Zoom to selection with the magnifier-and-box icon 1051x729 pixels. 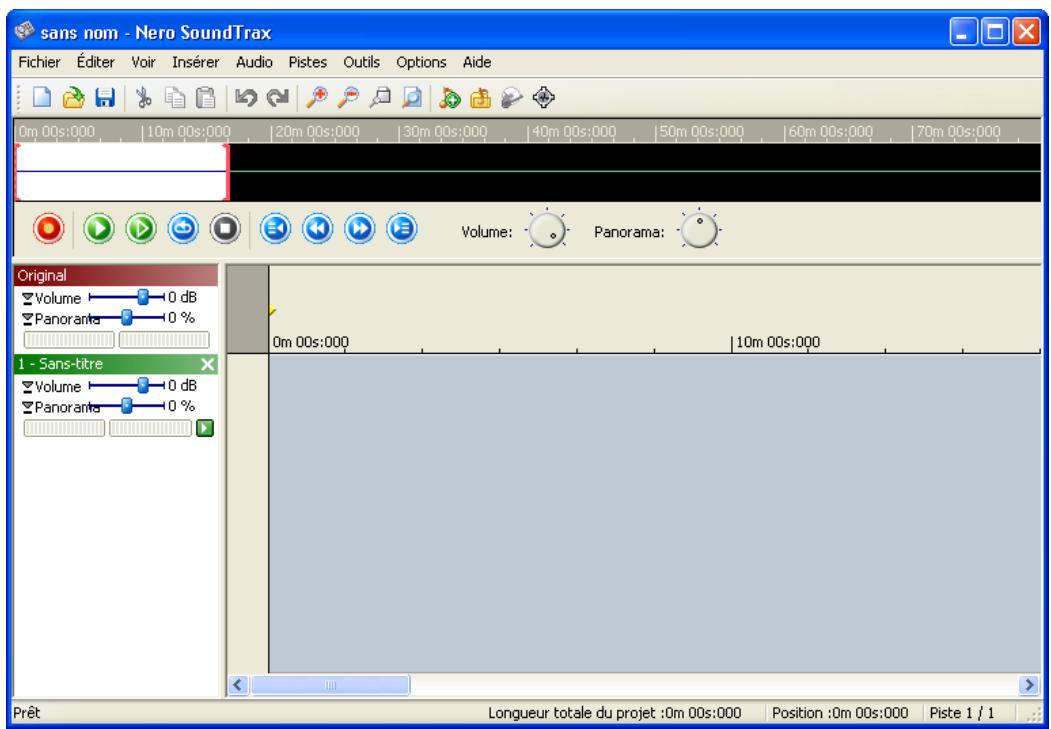pyautogui.click(x=380, y=98)
